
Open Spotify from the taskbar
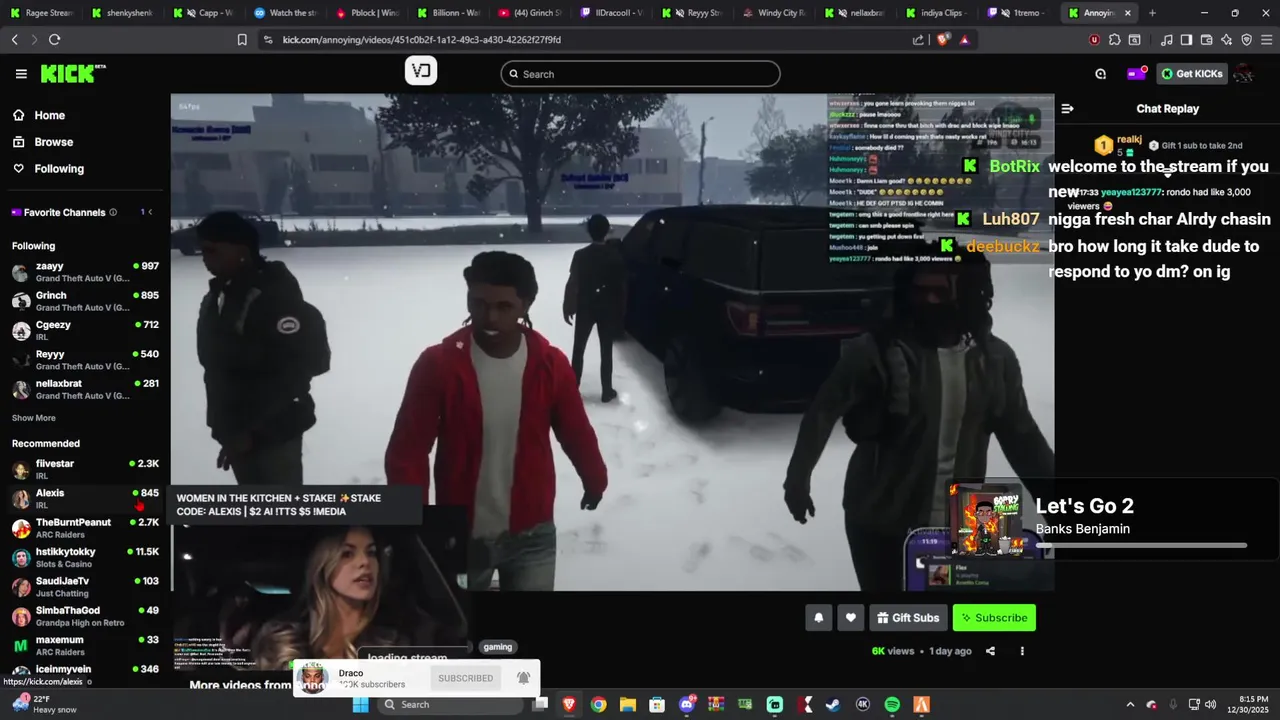892,704
